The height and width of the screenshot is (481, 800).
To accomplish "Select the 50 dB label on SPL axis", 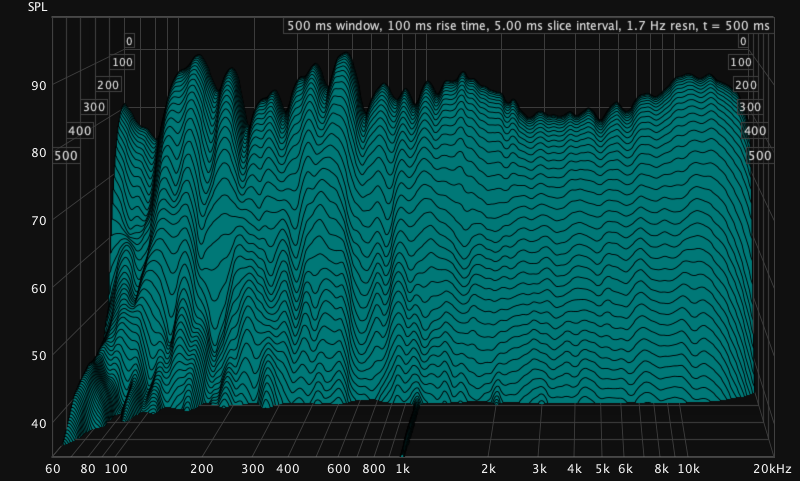I will click(x=39, y=356).
